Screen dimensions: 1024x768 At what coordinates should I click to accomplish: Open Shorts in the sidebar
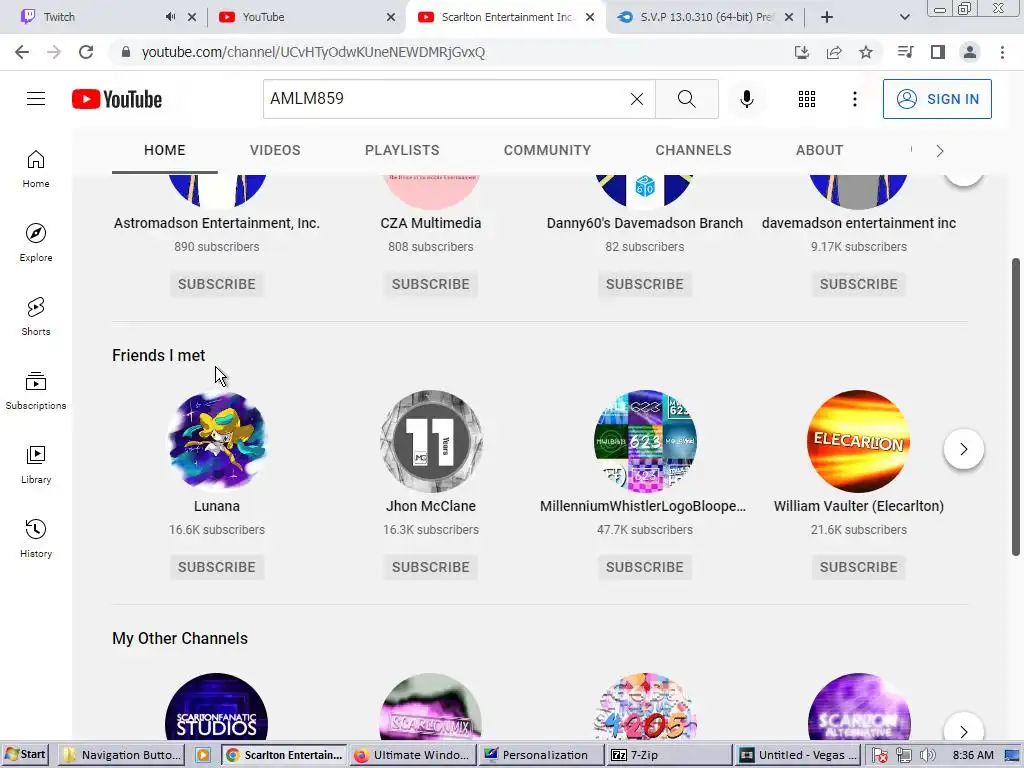point(36,317)
